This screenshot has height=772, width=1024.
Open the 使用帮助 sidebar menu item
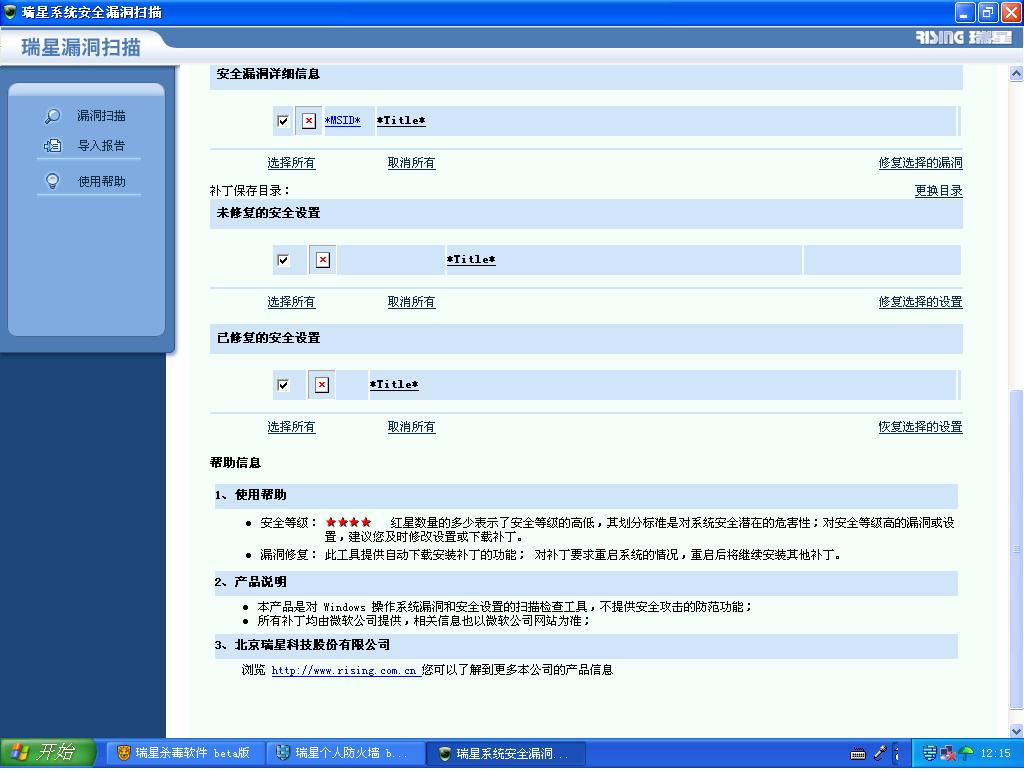click(x=101, y=182)
